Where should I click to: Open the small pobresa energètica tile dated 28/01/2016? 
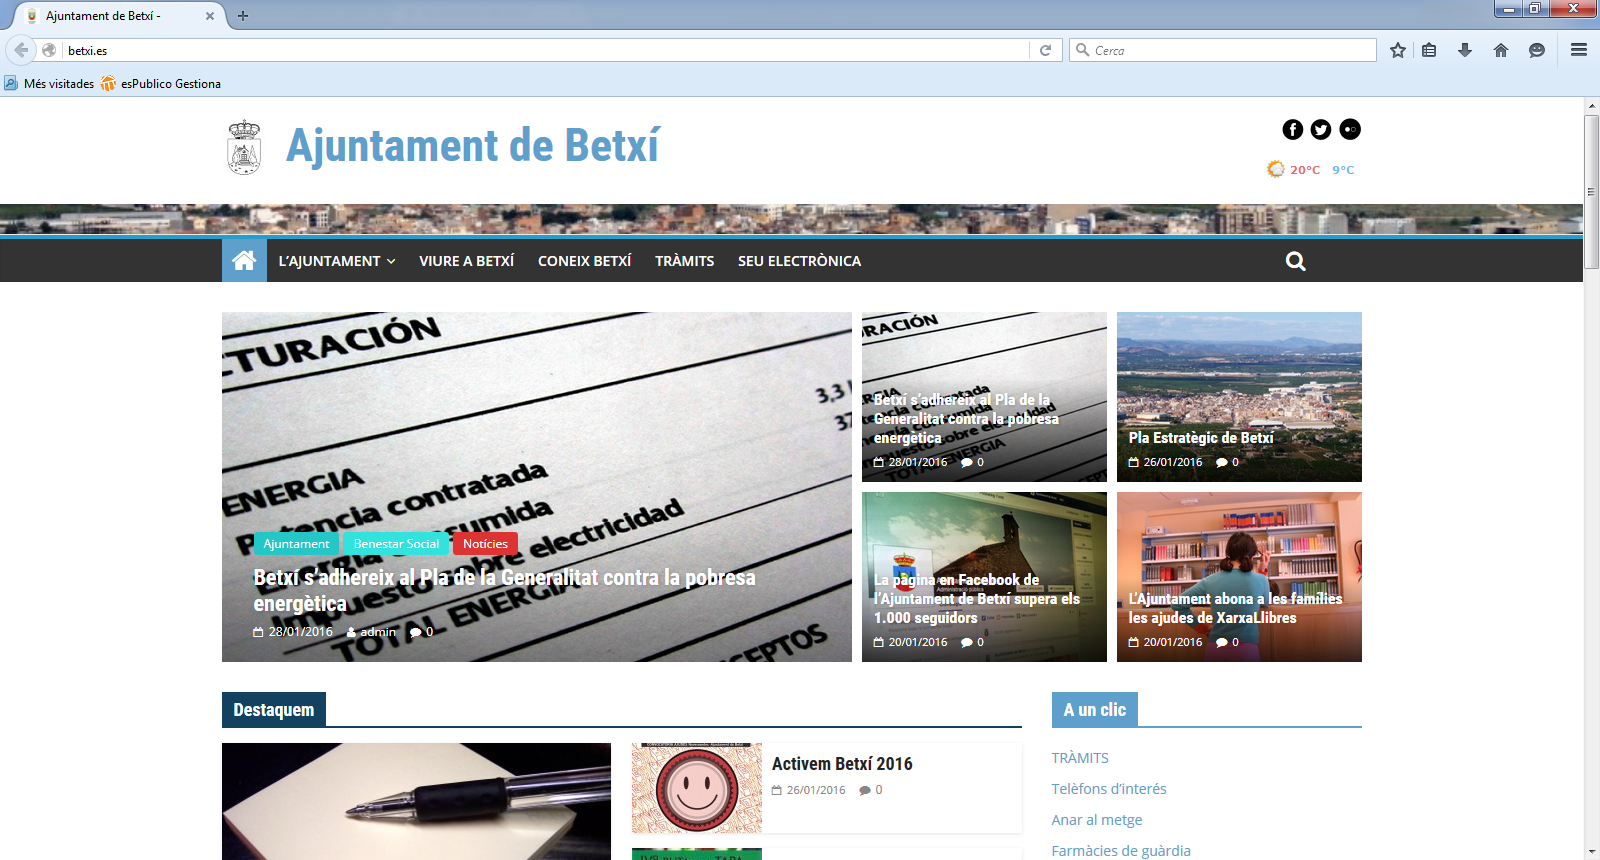[966, 419]
